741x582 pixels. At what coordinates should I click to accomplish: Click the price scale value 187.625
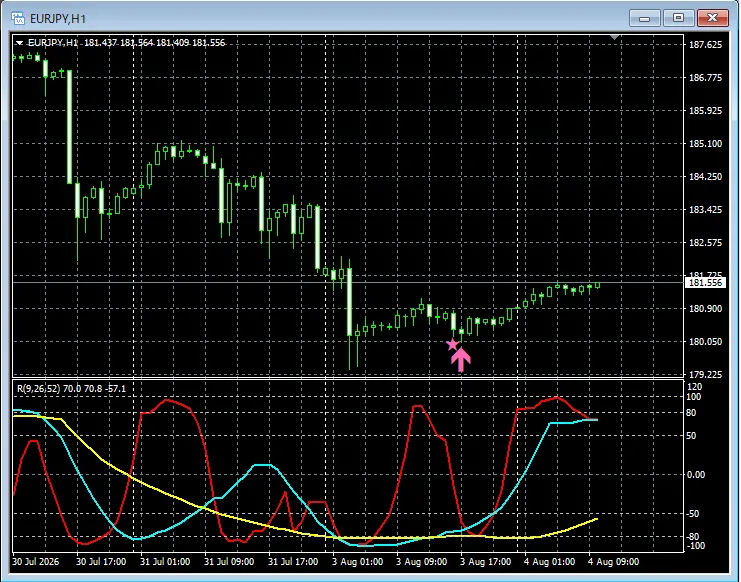click(x=706, y=45)
